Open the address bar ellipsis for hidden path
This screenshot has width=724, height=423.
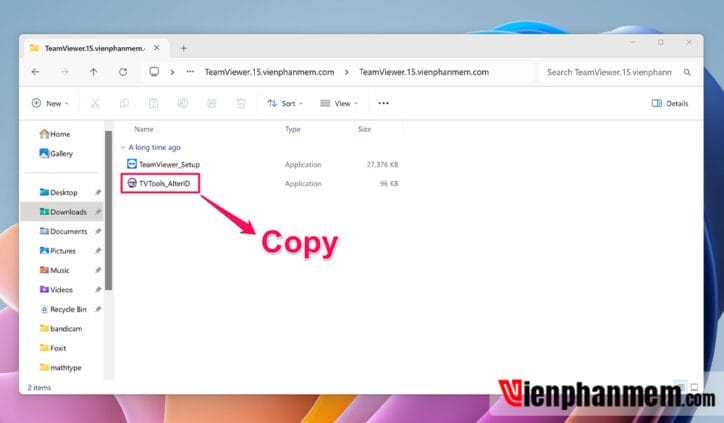click(190, 72)
